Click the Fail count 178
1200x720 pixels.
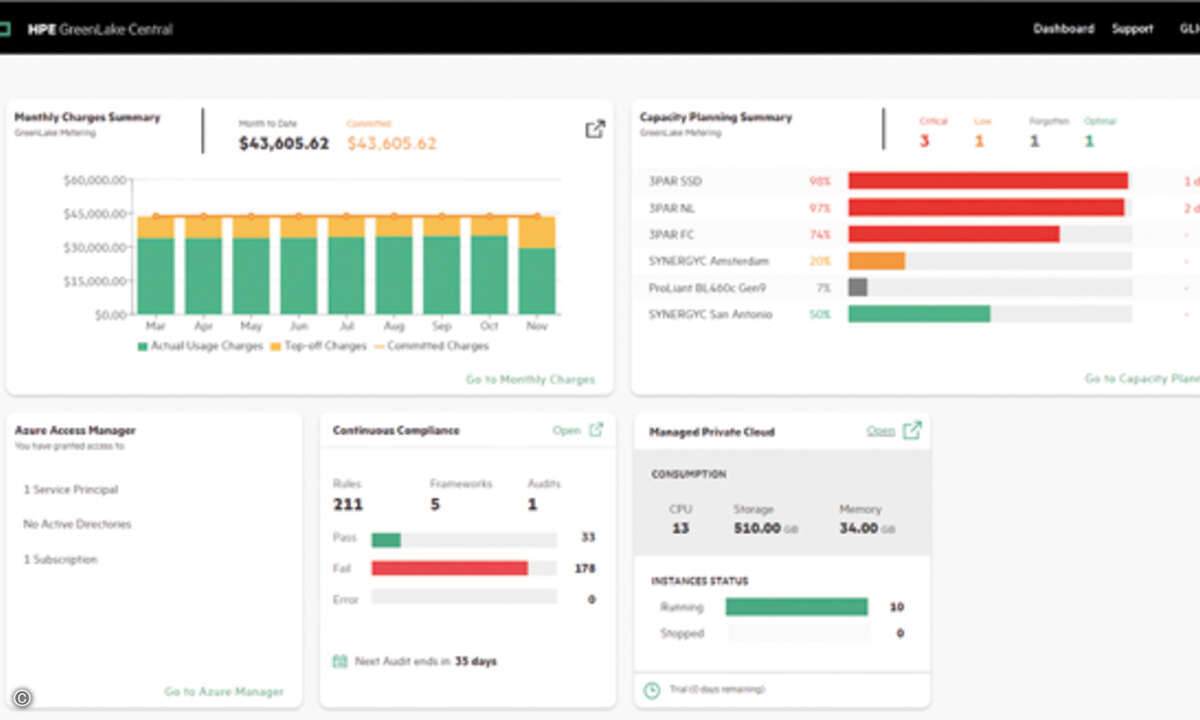tap(586, 568)
